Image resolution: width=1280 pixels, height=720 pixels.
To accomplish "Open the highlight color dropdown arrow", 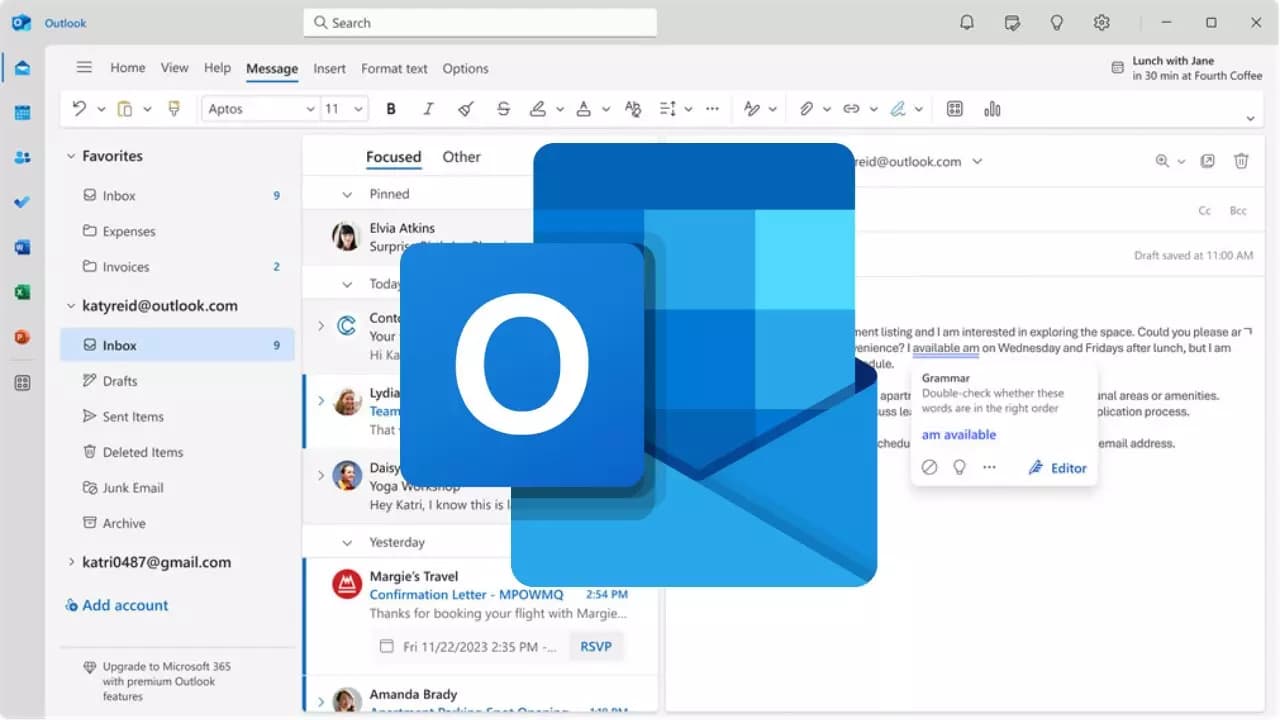I will 559,109.
